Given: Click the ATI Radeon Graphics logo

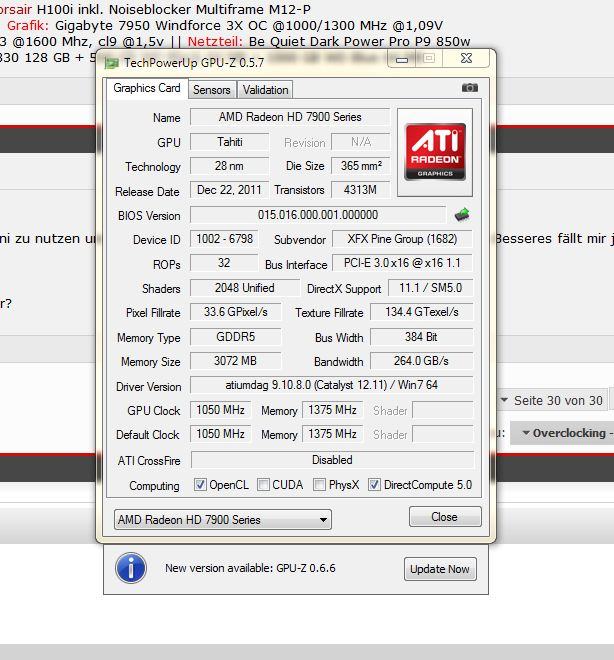Looking at the screenshot, I should tap(435, 152).
